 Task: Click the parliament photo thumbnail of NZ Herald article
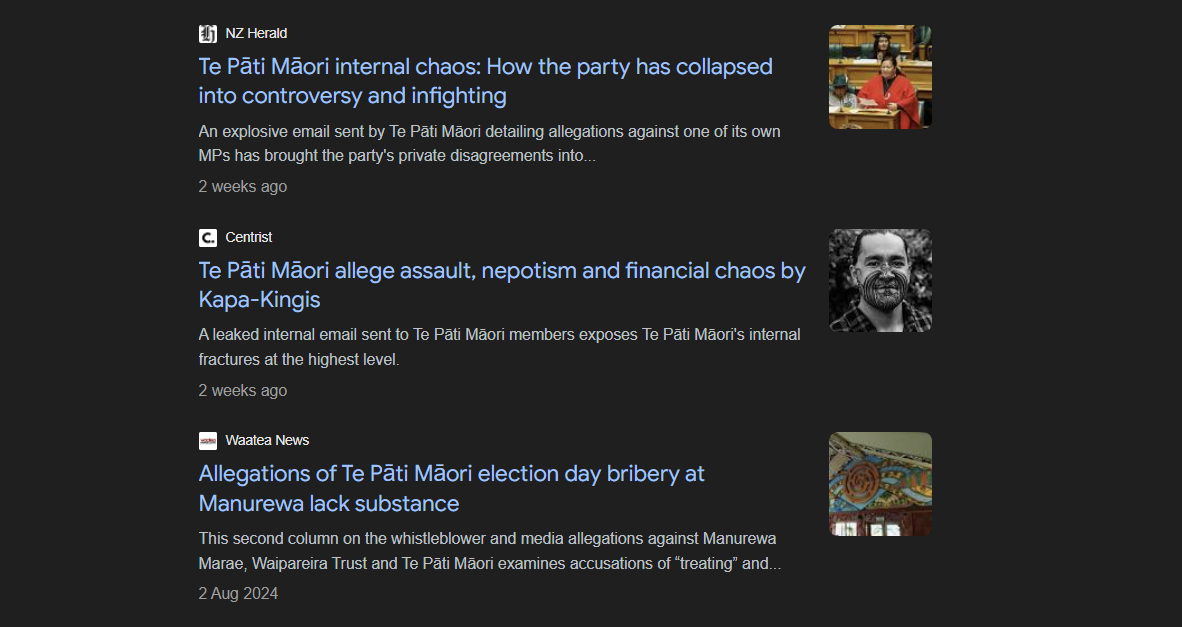pos(880,77)
